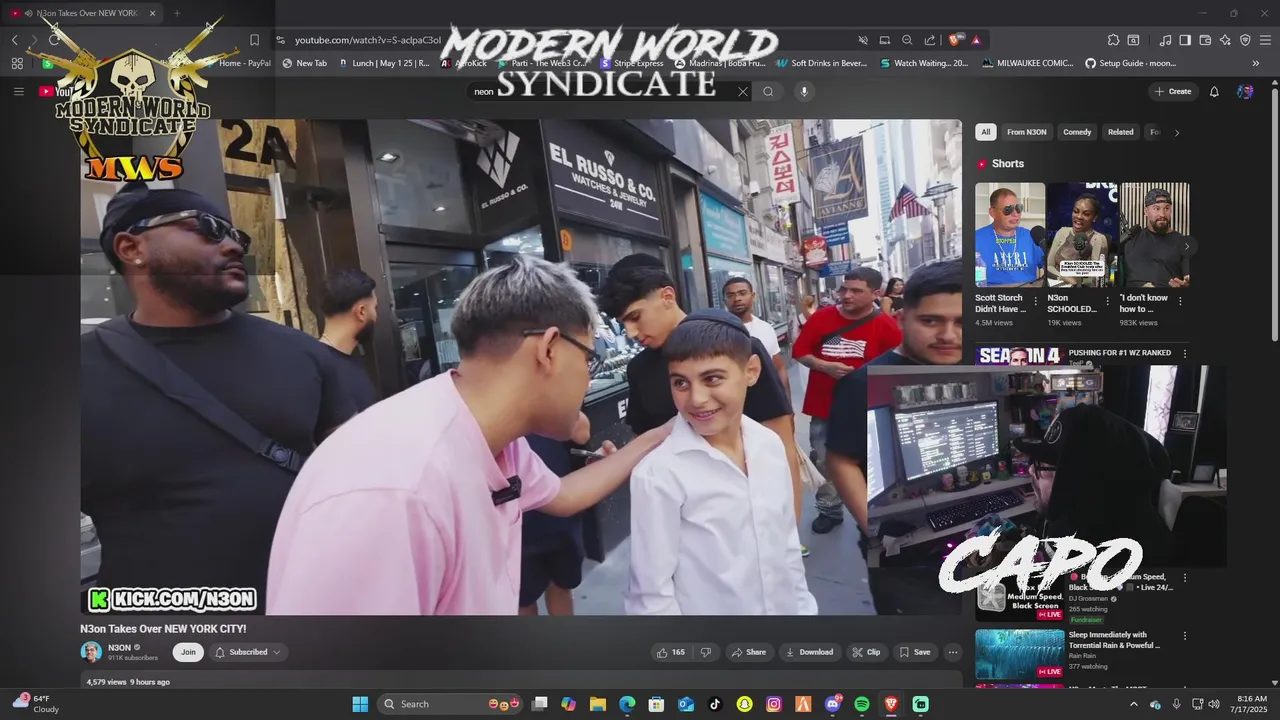Open the Brave main menu
This screenshot has height=720, width=1280.
pyautogui.click(x=1265, y=40)
